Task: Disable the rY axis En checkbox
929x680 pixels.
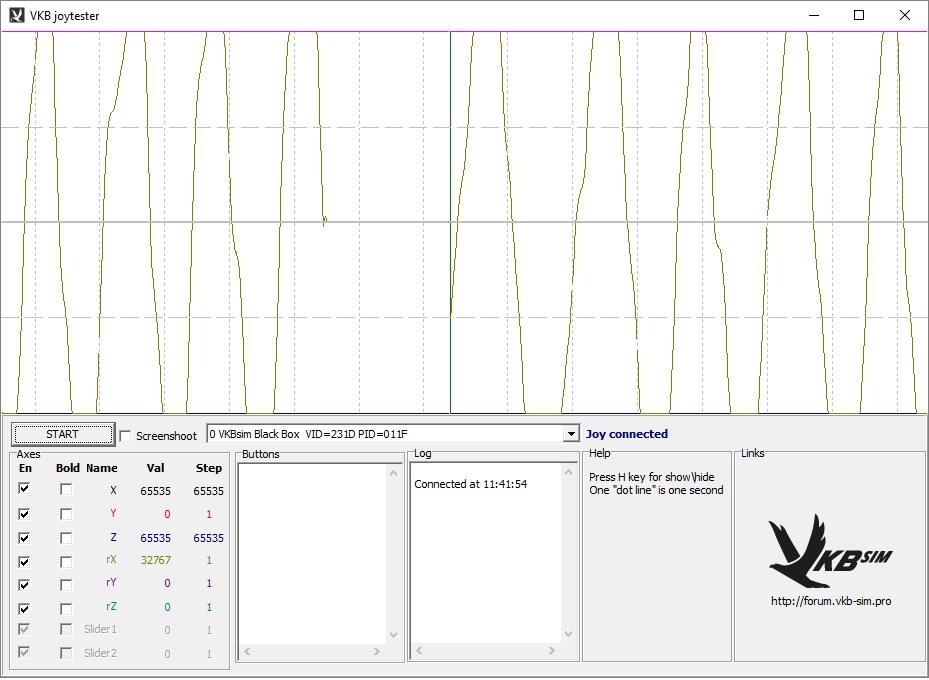Action: [24, 585]
